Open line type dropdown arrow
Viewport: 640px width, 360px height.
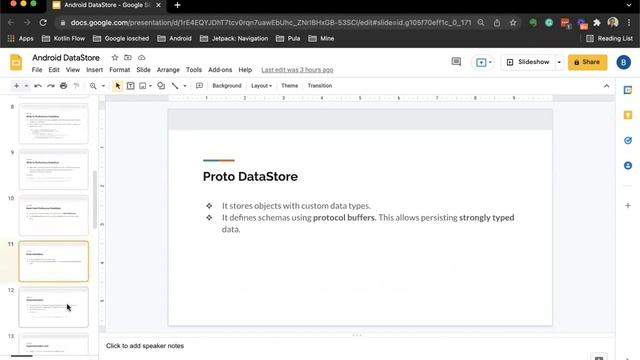click(x=185, y=86)
